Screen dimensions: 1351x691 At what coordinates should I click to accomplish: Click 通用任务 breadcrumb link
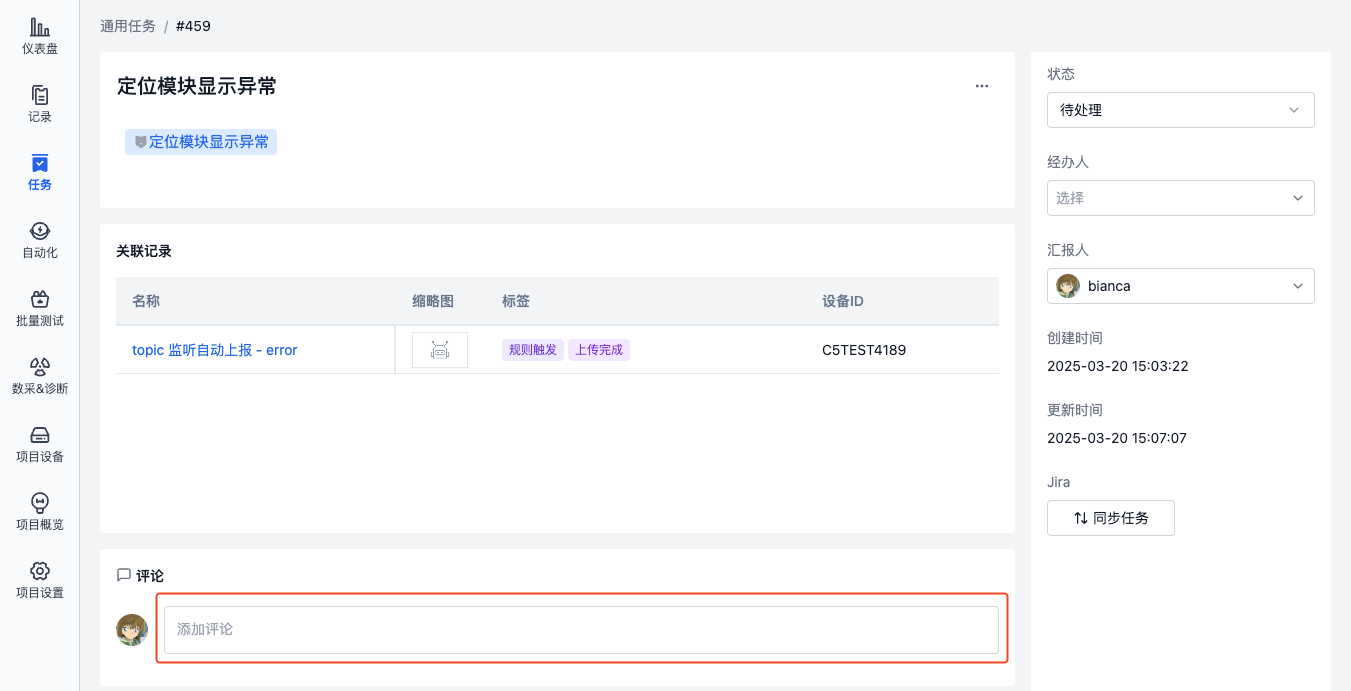coord(128,26)
